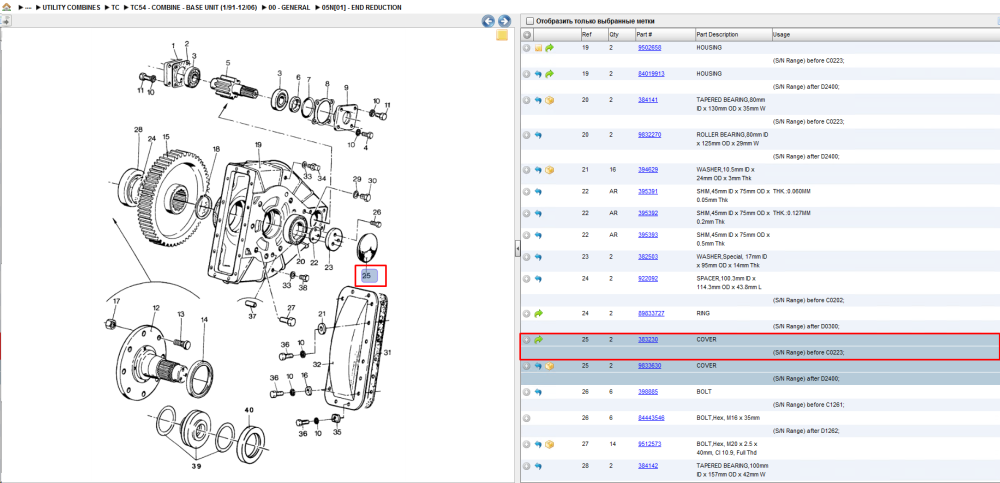Click the 'RING' description cell
1000x483 pixels.
pos(703,313)
